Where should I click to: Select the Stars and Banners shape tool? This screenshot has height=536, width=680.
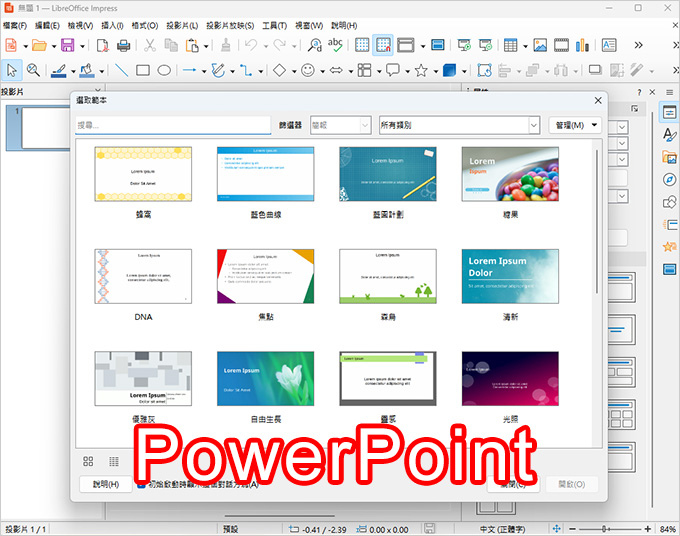click(x=421, y=70)
